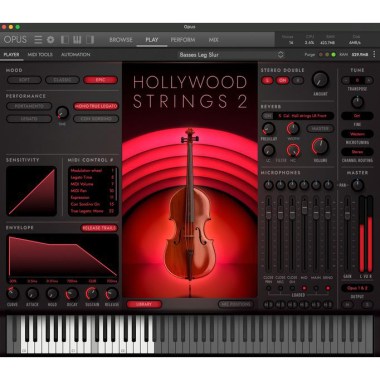Toggle the keyboard panel icon
The width and height of the screenshot is (380, 380).
tap(77, 40)
